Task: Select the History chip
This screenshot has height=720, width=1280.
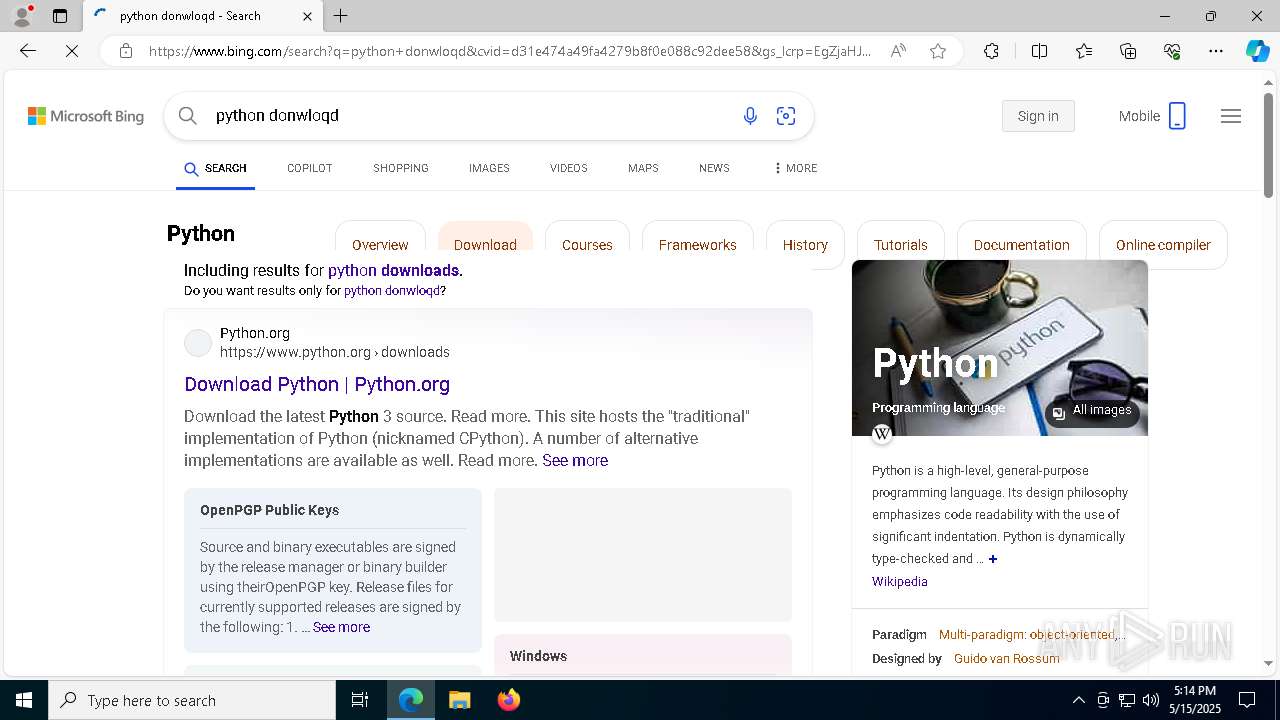Action: click(x=805, y=244)
